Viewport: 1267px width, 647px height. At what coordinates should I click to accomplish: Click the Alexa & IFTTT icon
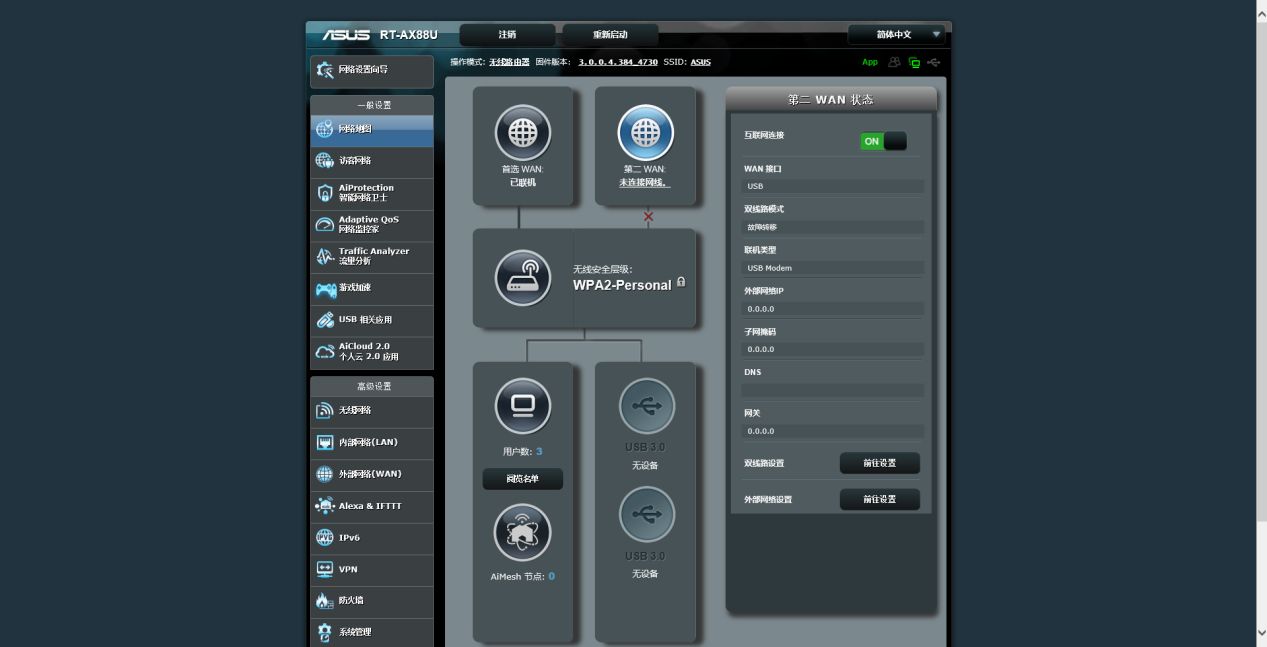[x=325, y=507]
